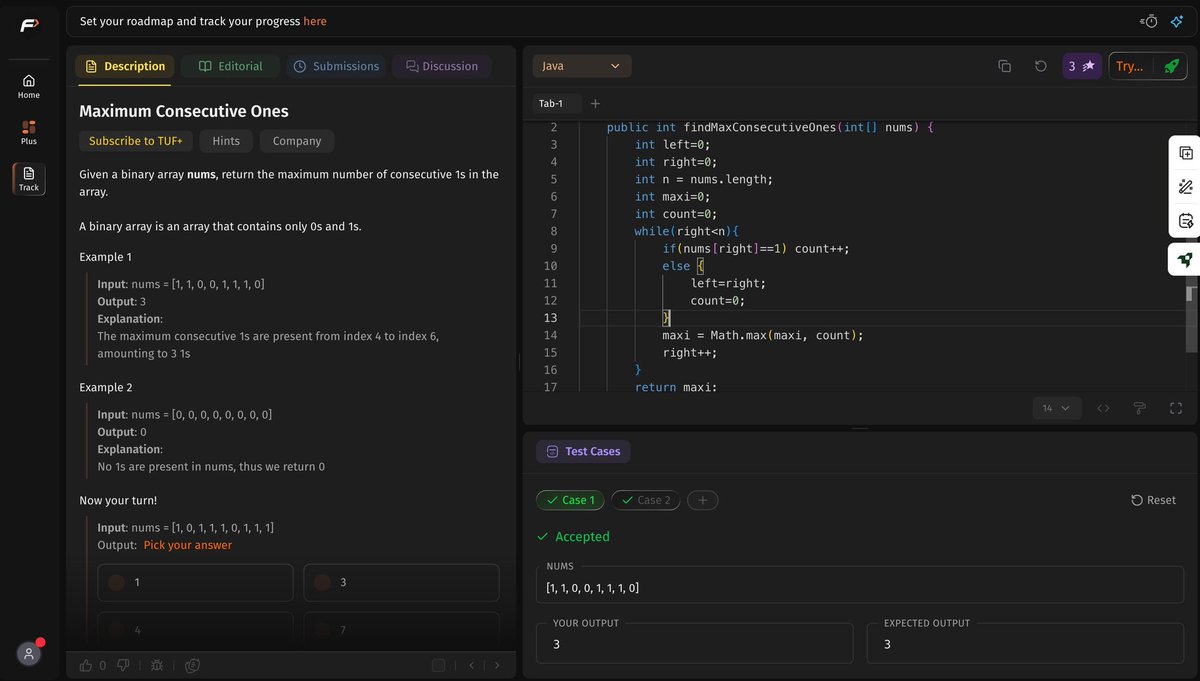The image size is (1200, 681).
Task: Open the timer icon in the top bar
Action: (x=1149, y=21)
